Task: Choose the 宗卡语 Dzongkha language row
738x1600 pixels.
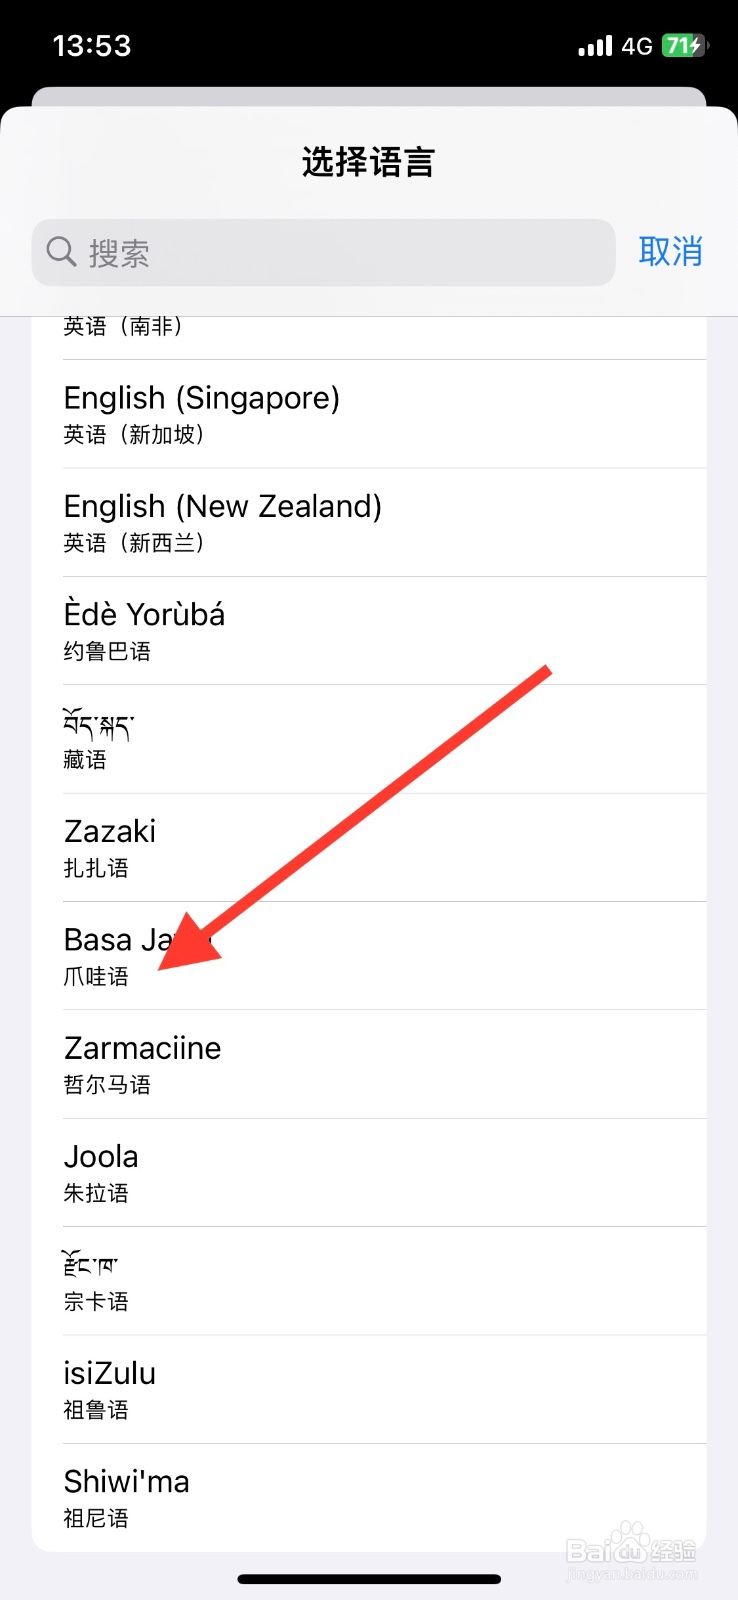Action: pyautogui.click(x=368, y=1281)
